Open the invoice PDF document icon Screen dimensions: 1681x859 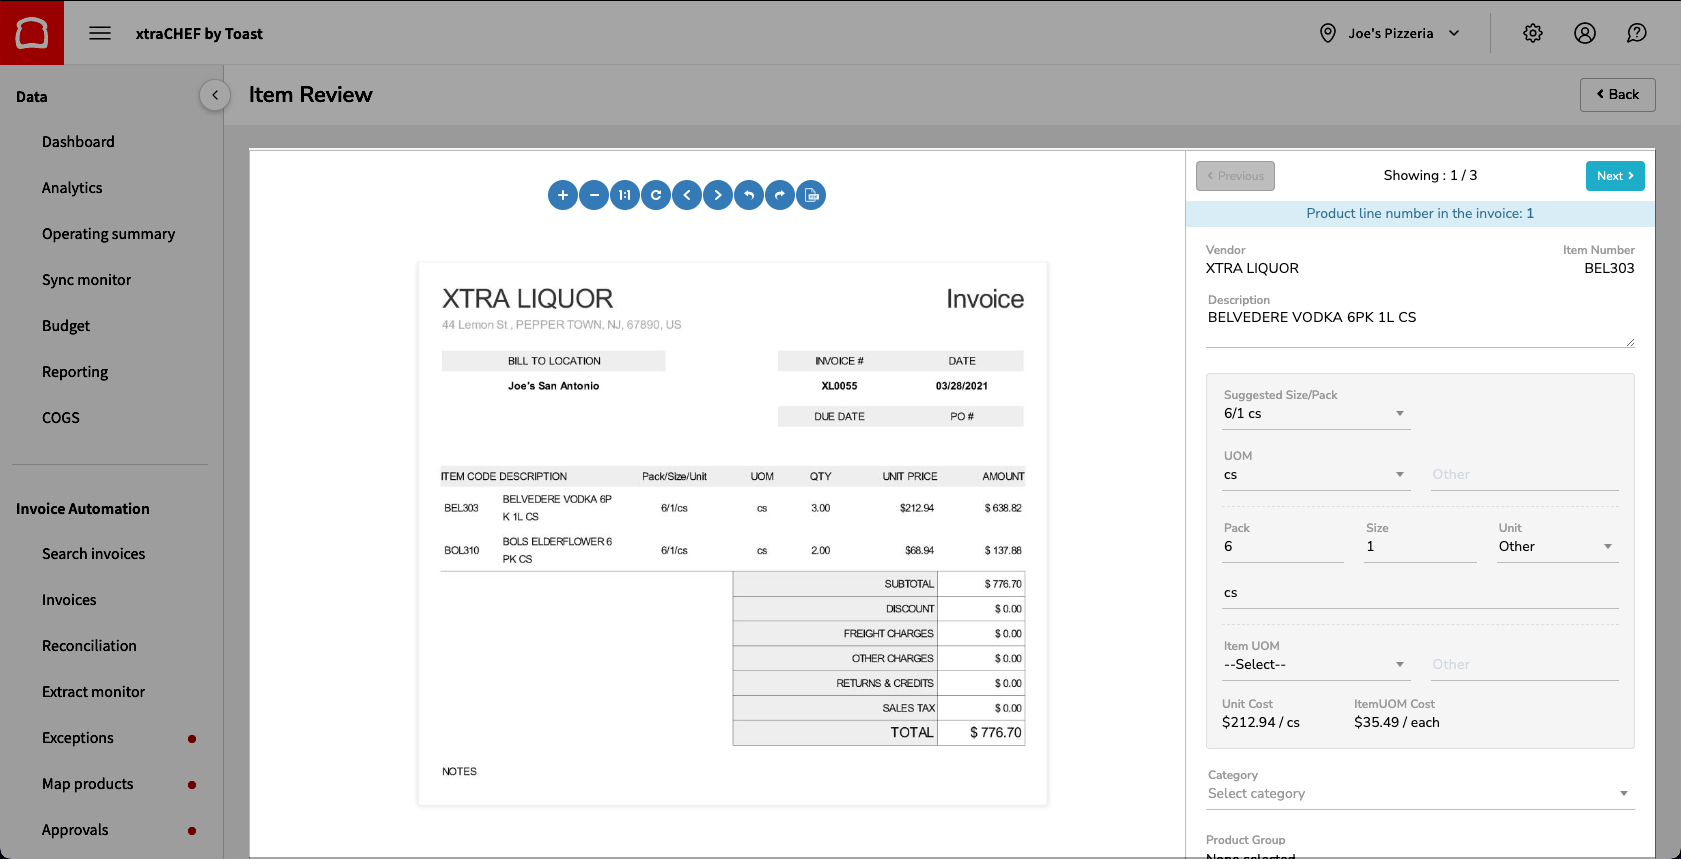[x=811, y=195]
